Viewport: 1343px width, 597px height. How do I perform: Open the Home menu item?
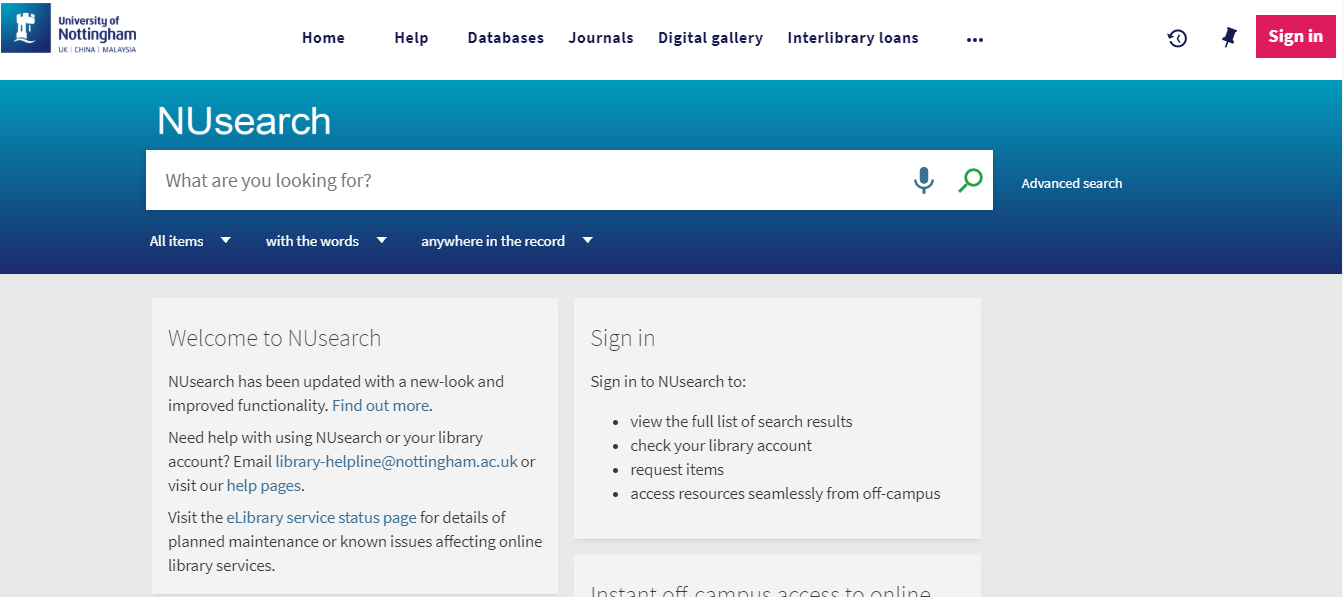click(323, 38)
